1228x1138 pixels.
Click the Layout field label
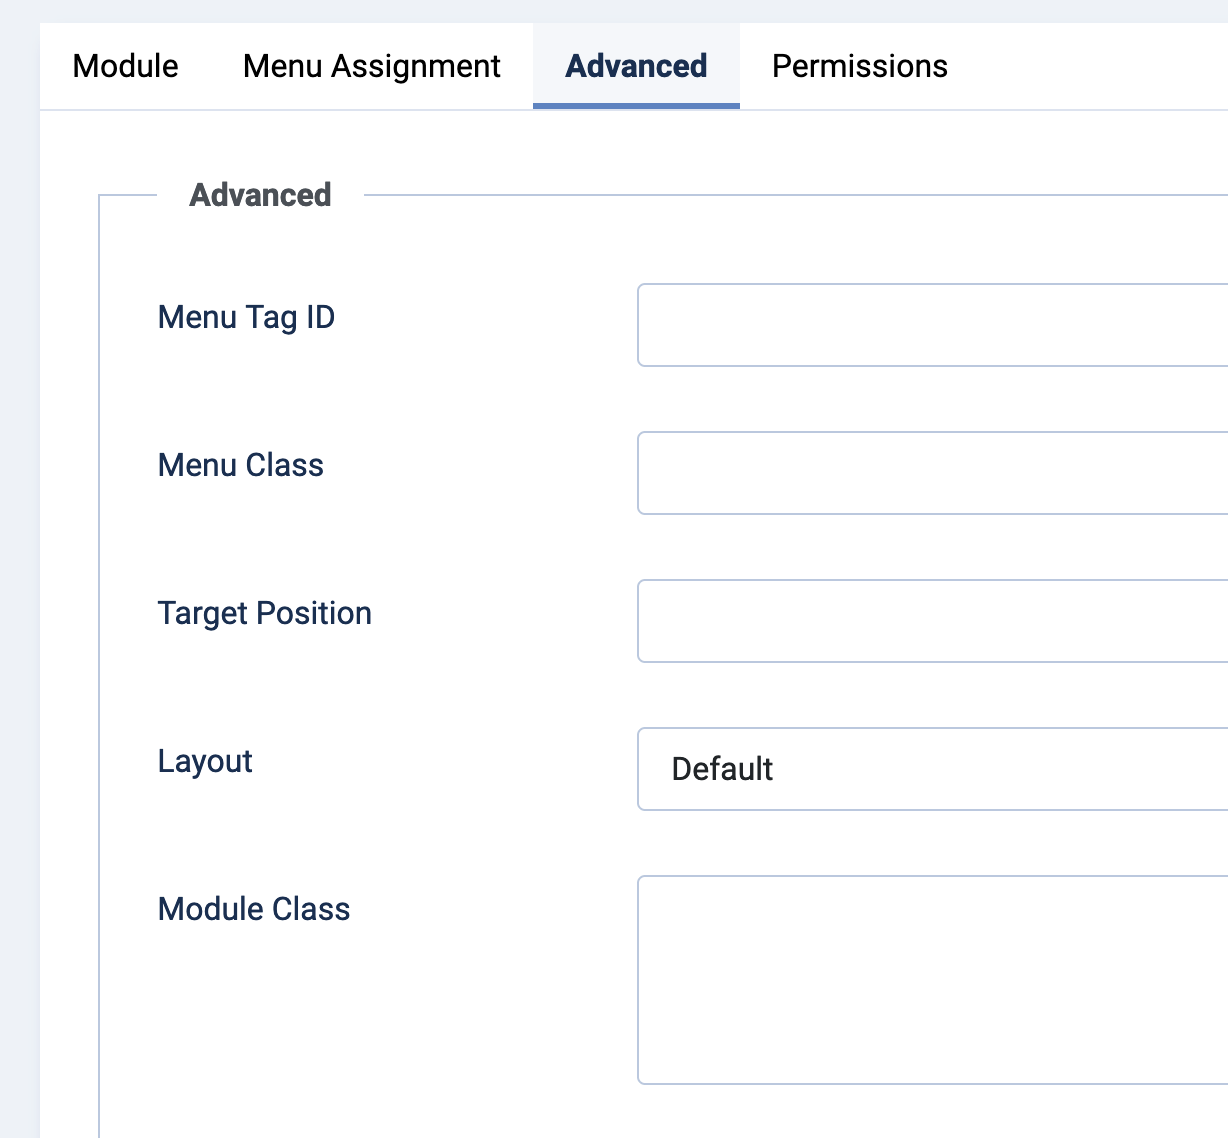[x=205, y=761]
